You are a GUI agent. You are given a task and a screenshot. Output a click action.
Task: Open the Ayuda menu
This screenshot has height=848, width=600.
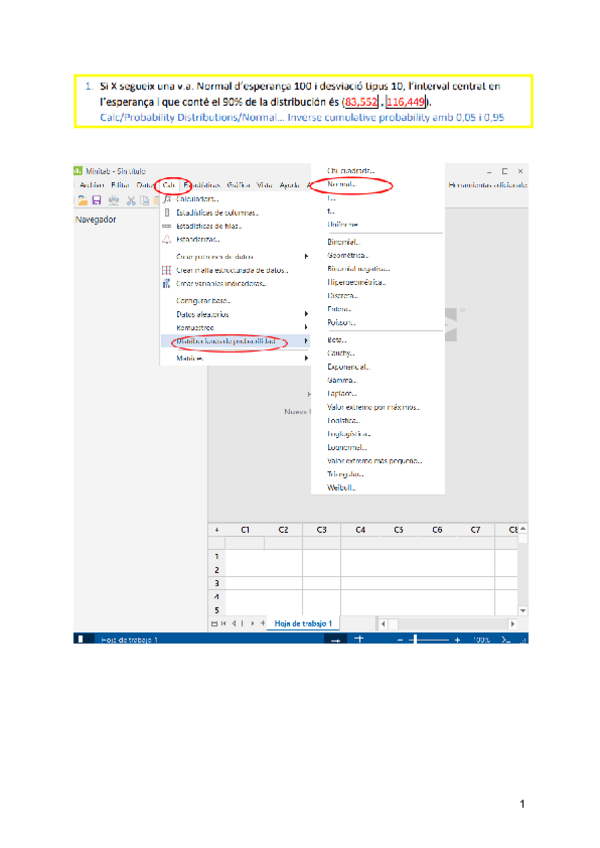[289, 185]
